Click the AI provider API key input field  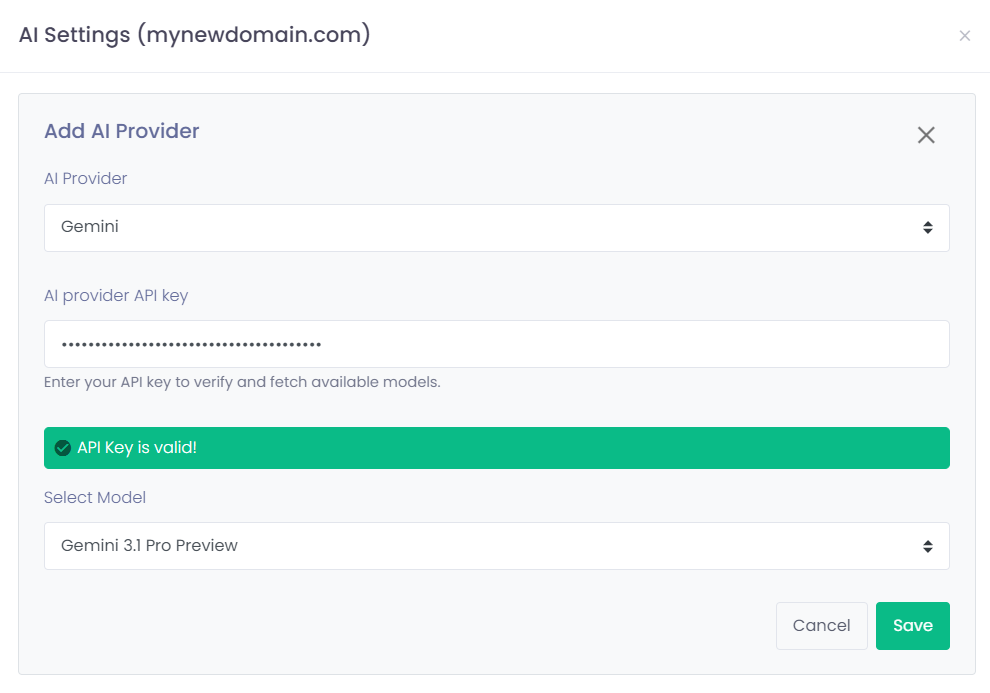[497, 343]
